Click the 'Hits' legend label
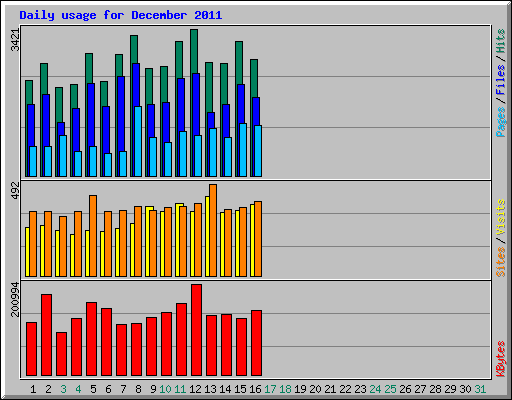The image size is (512, 400). (x=501, y=41)
